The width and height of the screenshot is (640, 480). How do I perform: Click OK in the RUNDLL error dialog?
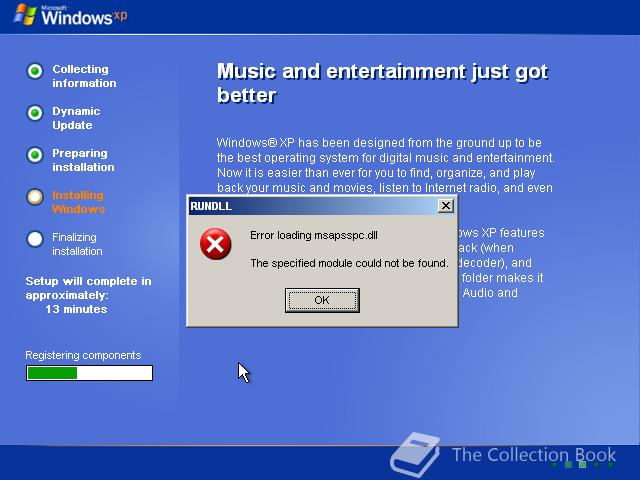point(322,300)
